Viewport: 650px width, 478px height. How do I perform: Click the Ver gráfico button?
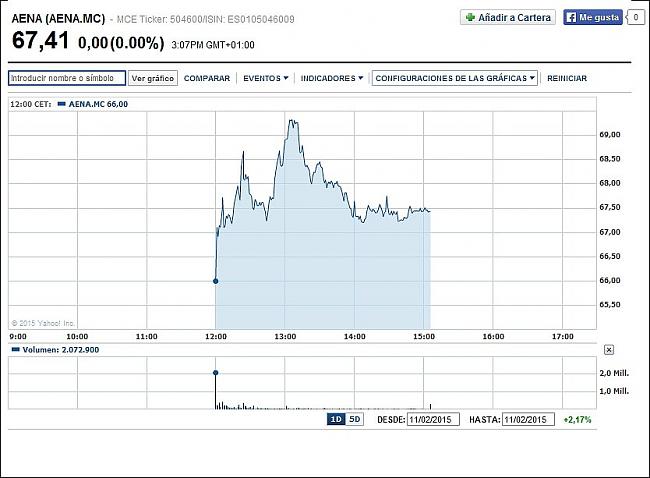[x=153, y=78]
